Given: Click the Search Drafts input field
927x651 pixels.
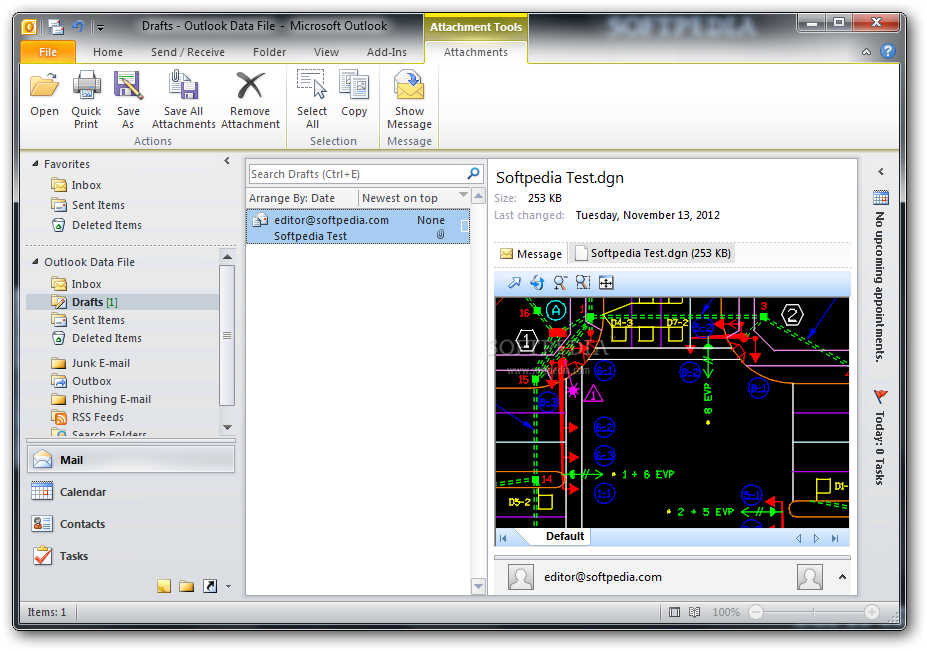Looking at the screenshot, I should [358, 174].
